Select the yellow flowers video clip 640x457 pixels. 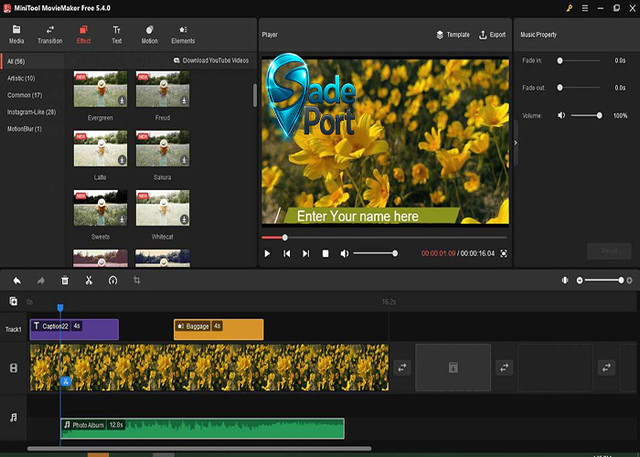[x=209, y=367]
